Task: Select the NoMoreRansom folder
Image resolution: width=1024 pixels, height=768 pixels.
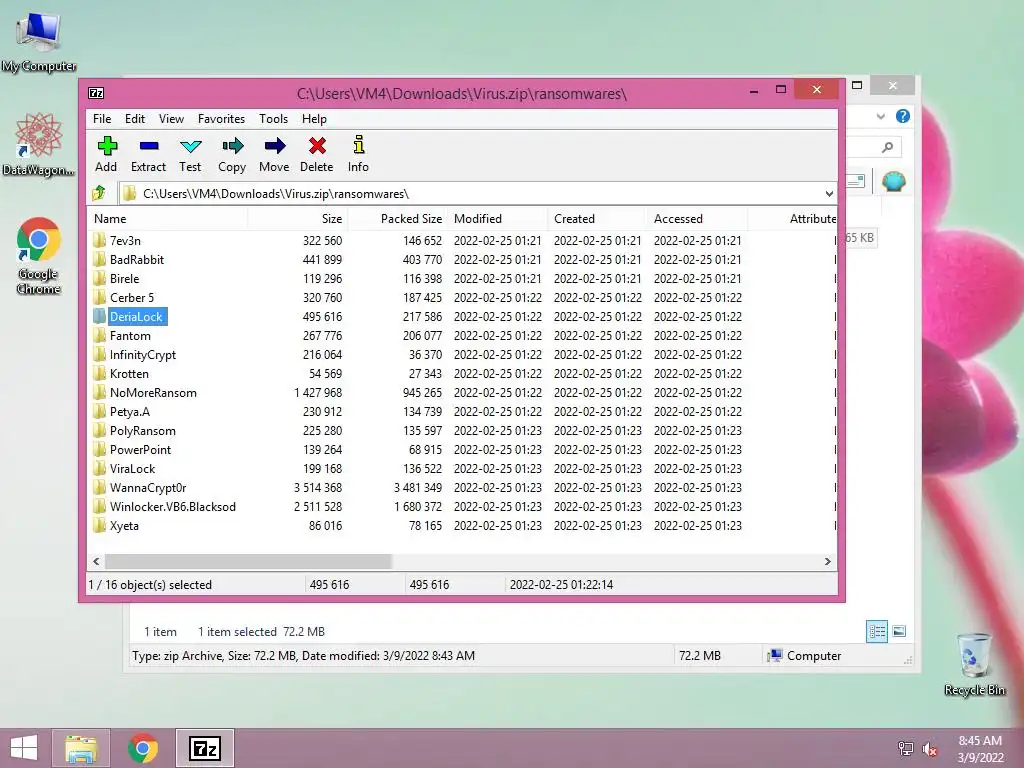Action: (x=153, y=392)
